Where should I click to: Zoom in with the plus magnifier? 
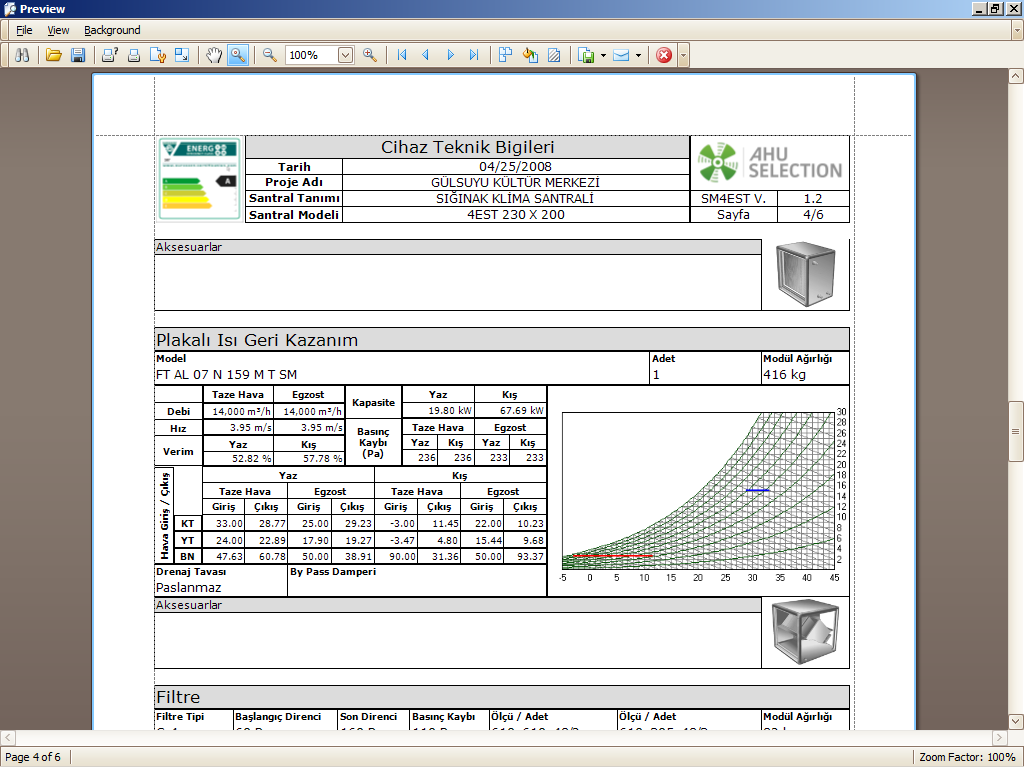pyautogui.click(x=370, y=55)
